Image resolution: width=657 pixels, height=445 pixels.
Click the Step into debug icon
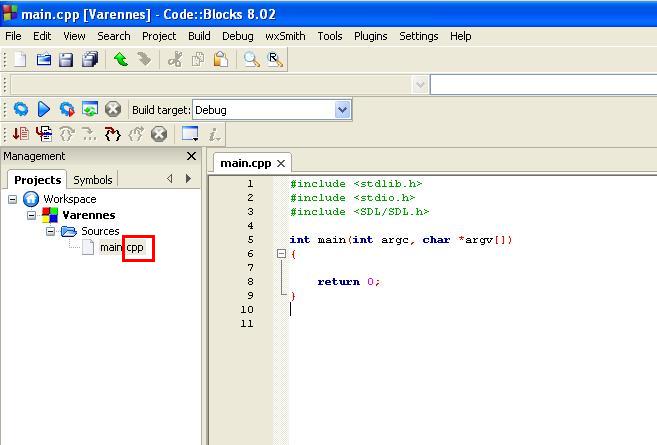coord(112,134)
